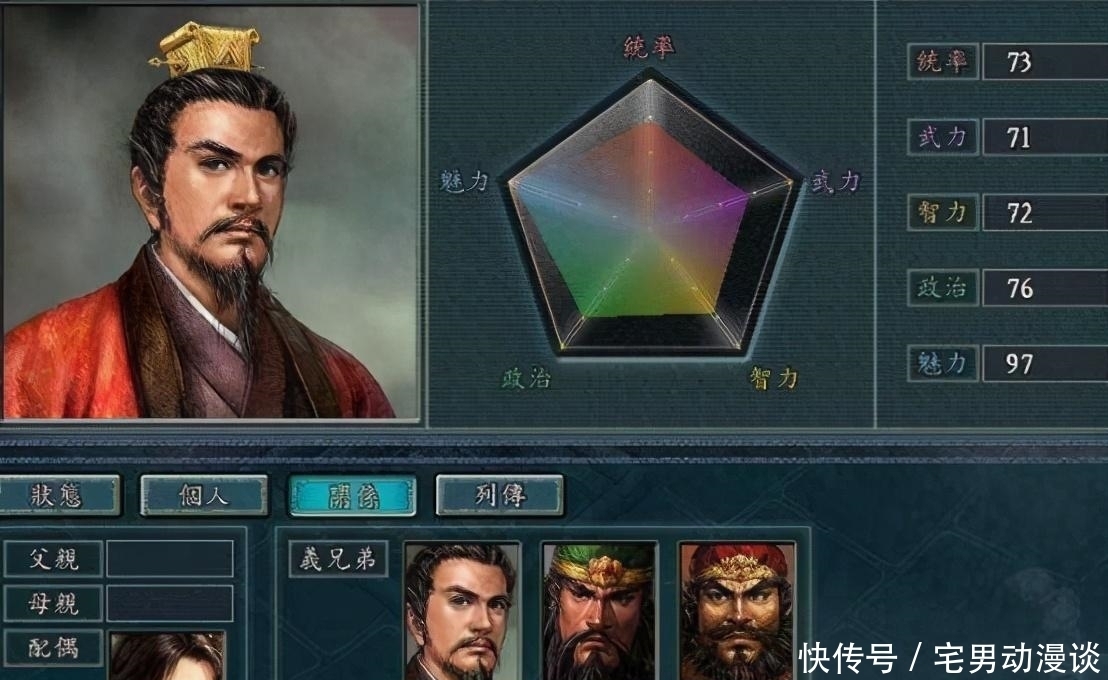Click the spouse portrait beside 配偶
This screenshot has width=1108, height=680.
point(167,656)
